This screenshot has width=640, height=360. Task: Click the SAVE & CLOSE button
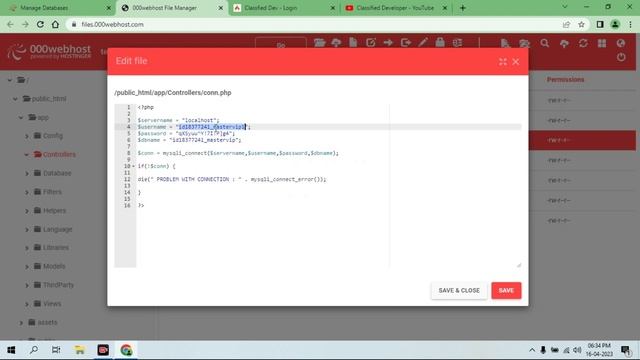coord(459,291)
